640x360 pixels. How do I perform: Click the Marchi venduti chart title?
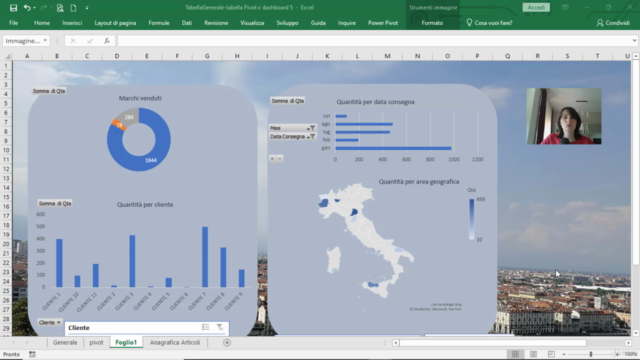pyautogui.click(x=140, y=98)
